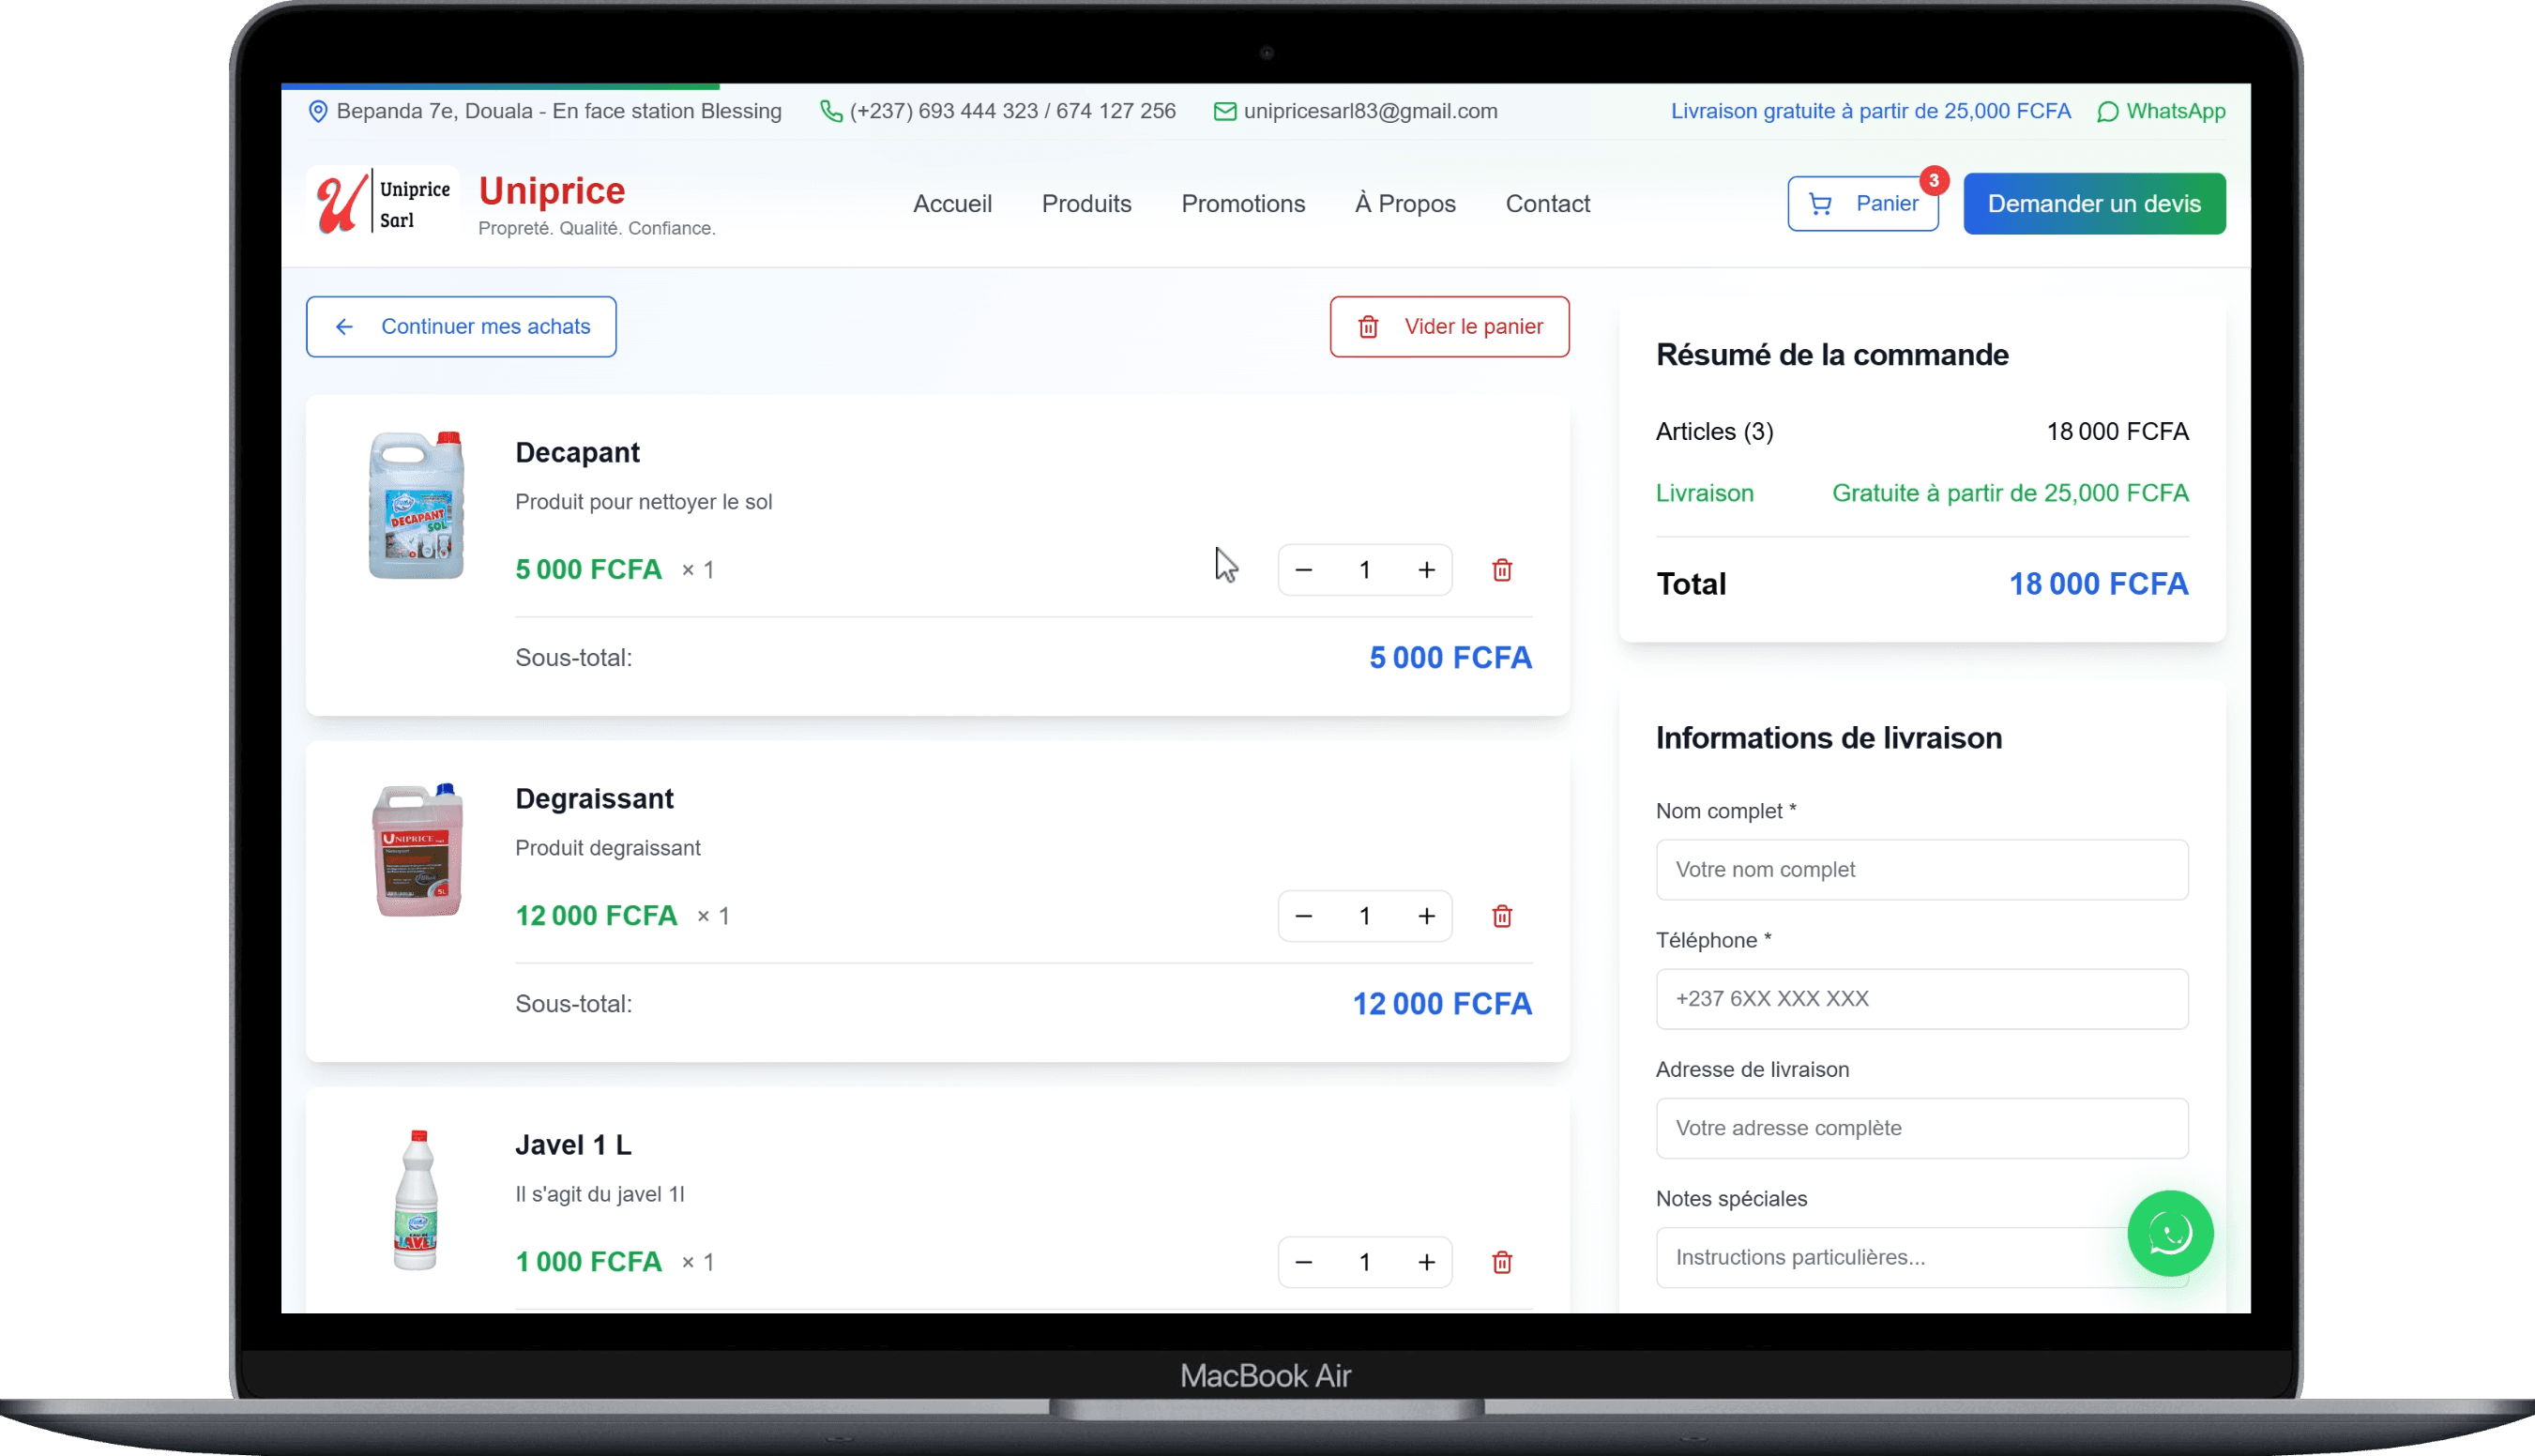The height and width of the screenshot is (1456, 2535).
Task: Decrease quantity of Degraissant
Action: [x=1302, y=916]
